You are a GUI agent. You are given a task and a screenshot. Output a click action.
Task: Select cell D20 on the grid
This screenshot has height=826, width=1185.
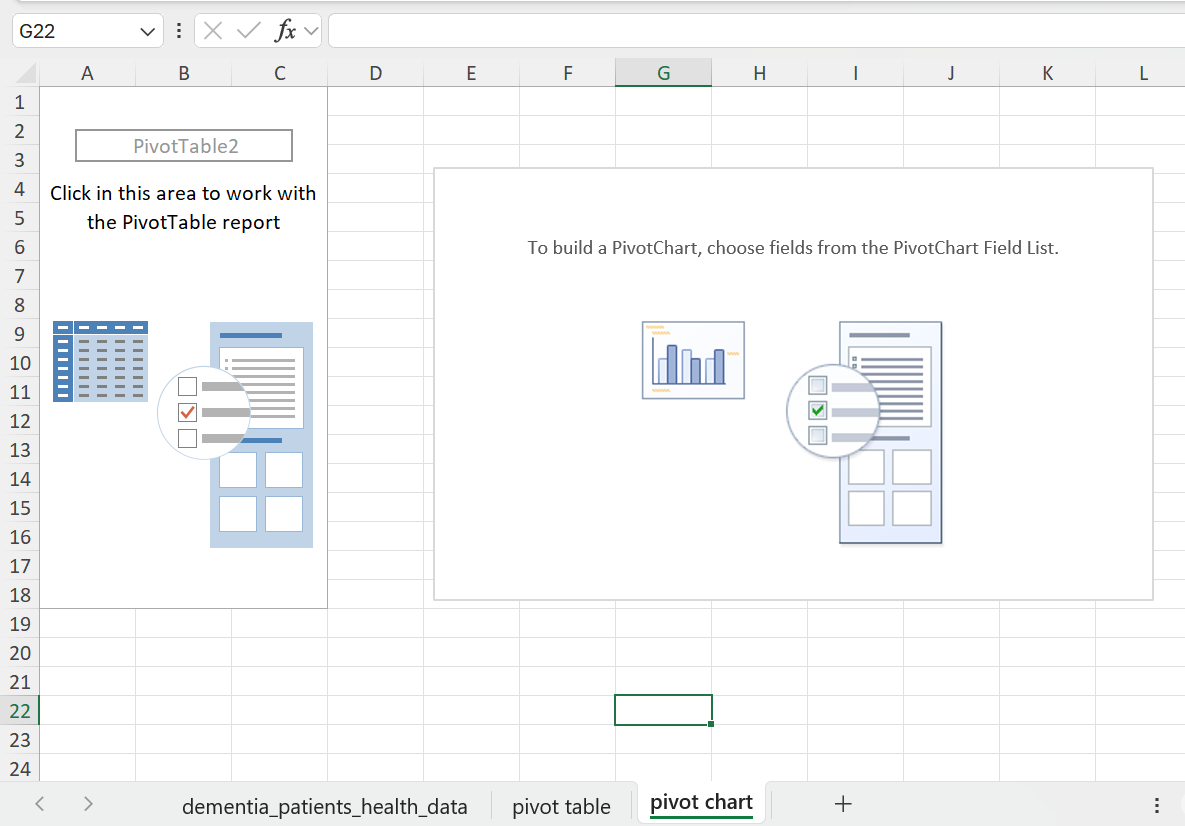375,652
